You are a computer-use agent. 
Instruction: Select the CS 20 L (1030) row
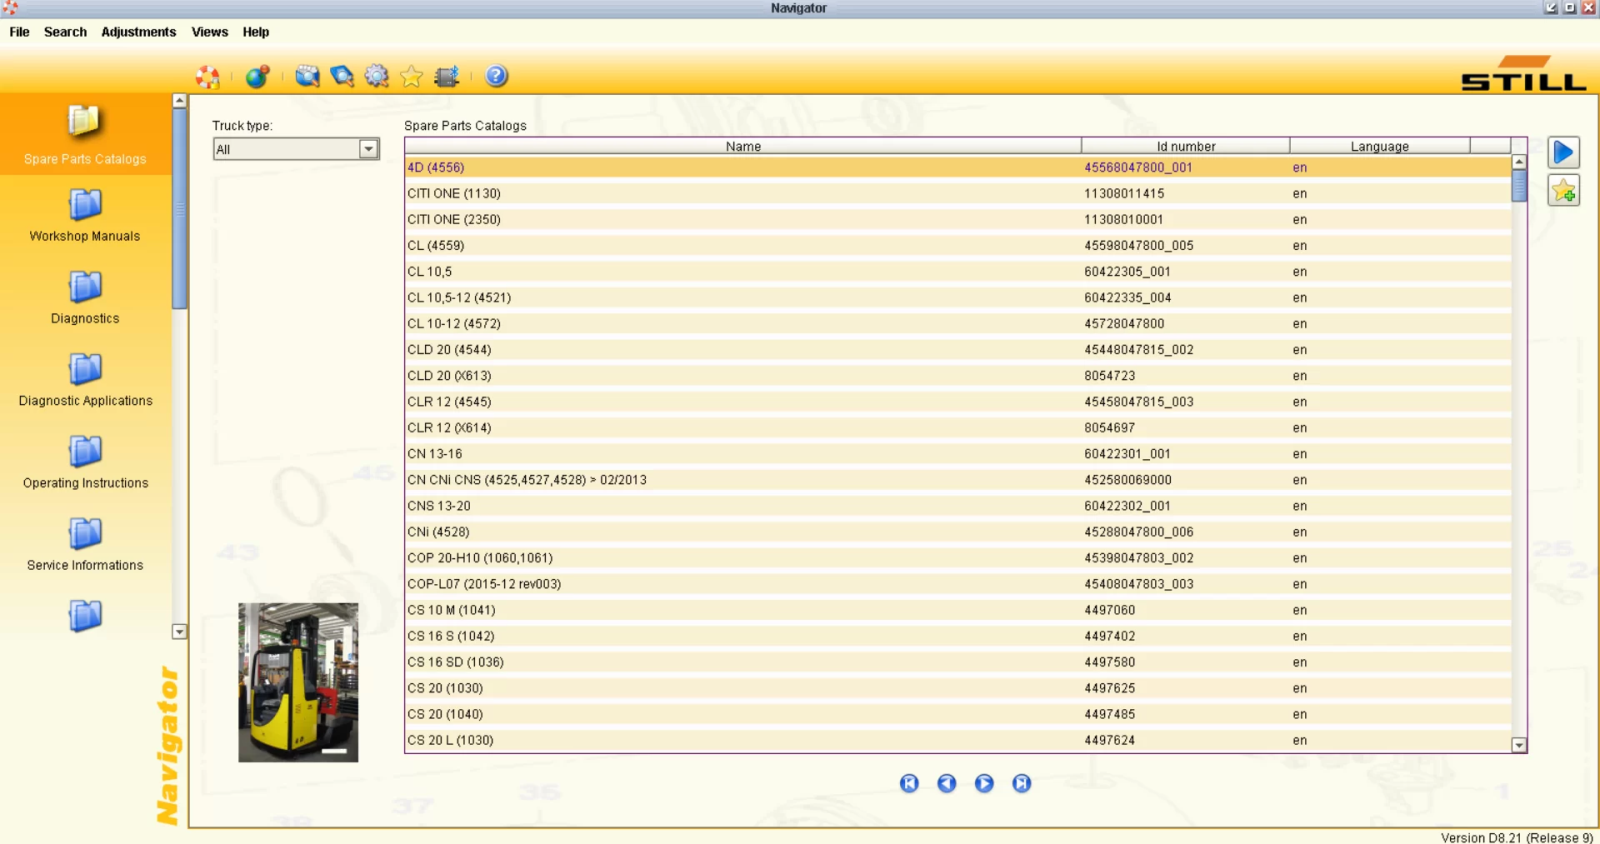[958, 740]
